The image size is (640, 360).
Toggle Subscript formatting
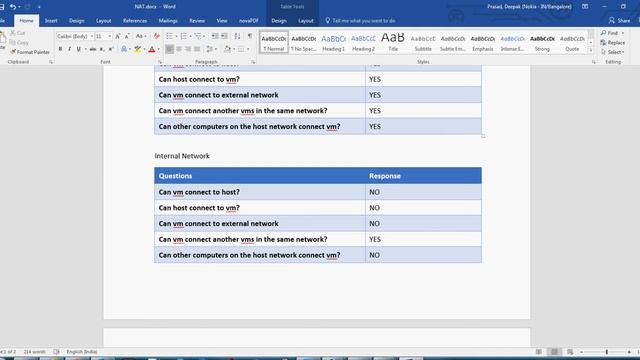point(102,49)
